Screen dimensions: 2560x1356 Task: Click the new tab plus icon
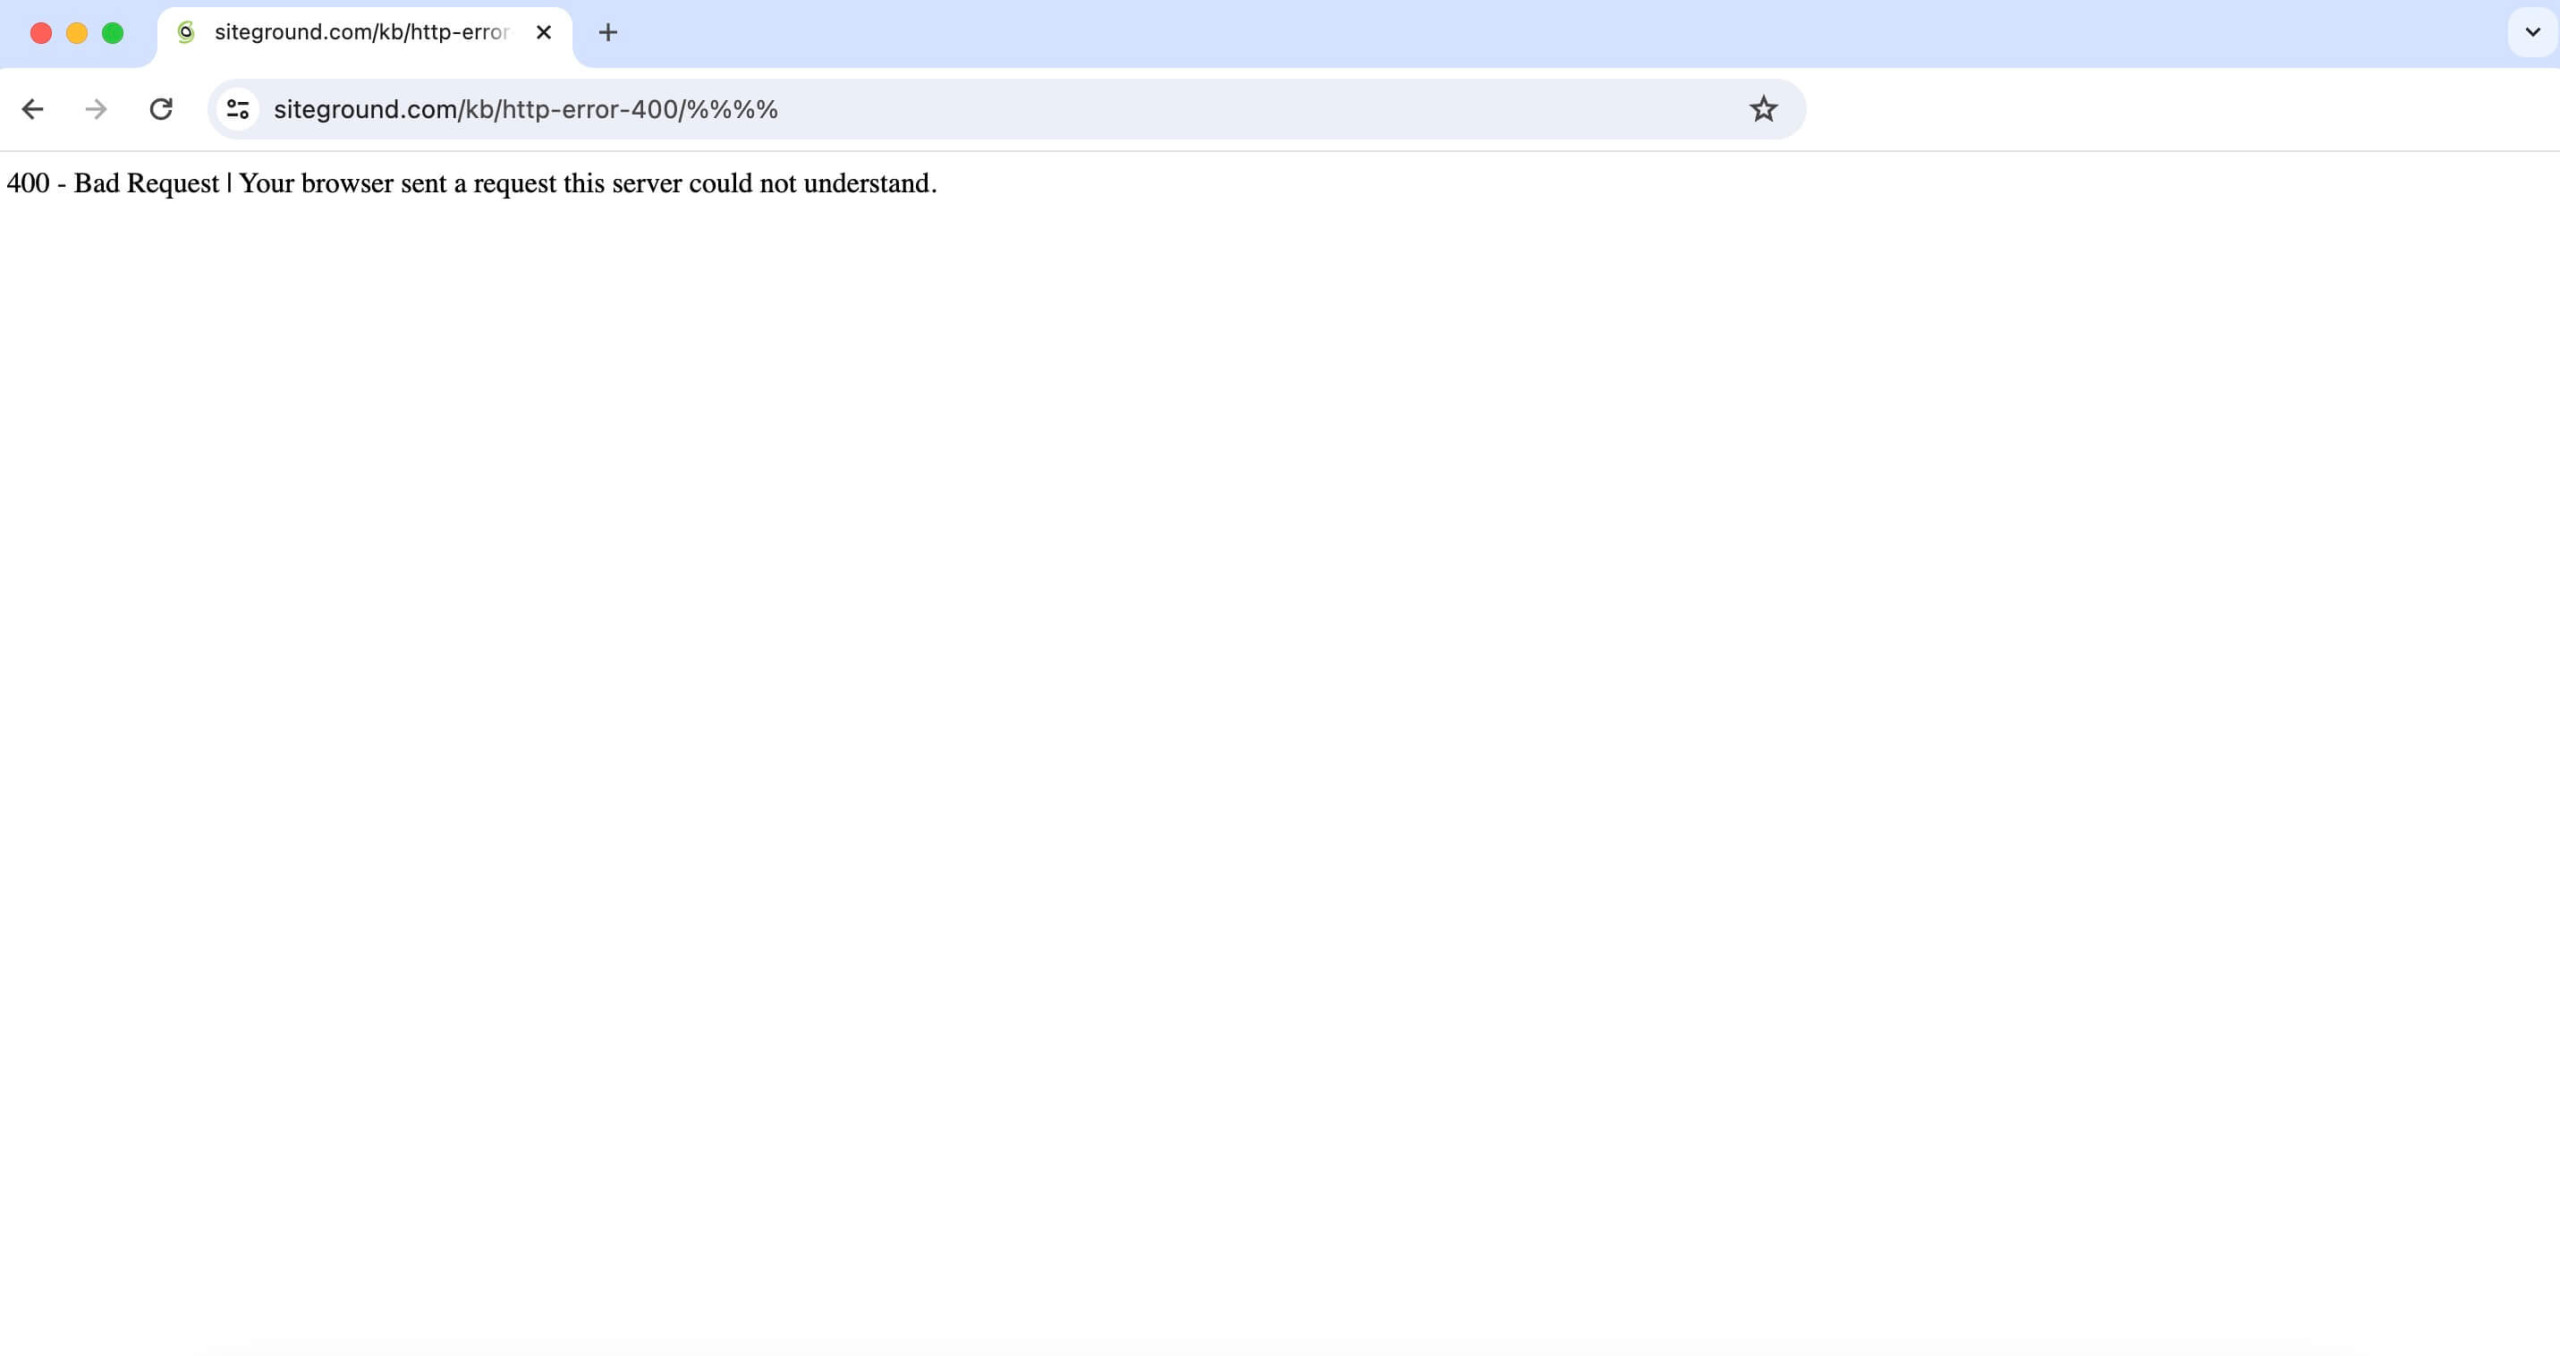pyautogui.click(x=608, y=32)
